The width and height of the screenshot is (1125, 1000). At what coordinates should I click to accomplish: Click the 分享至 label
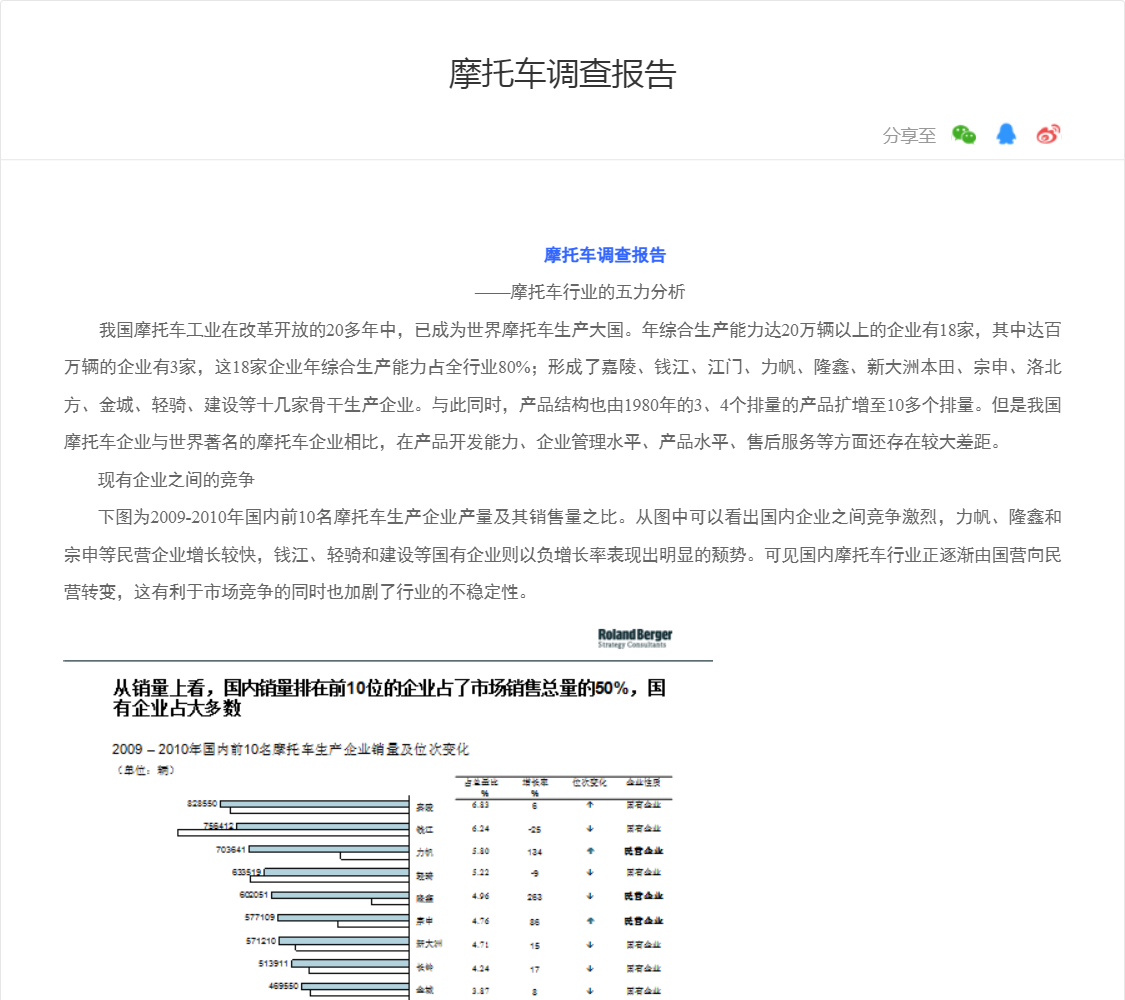tap(909, 136)
